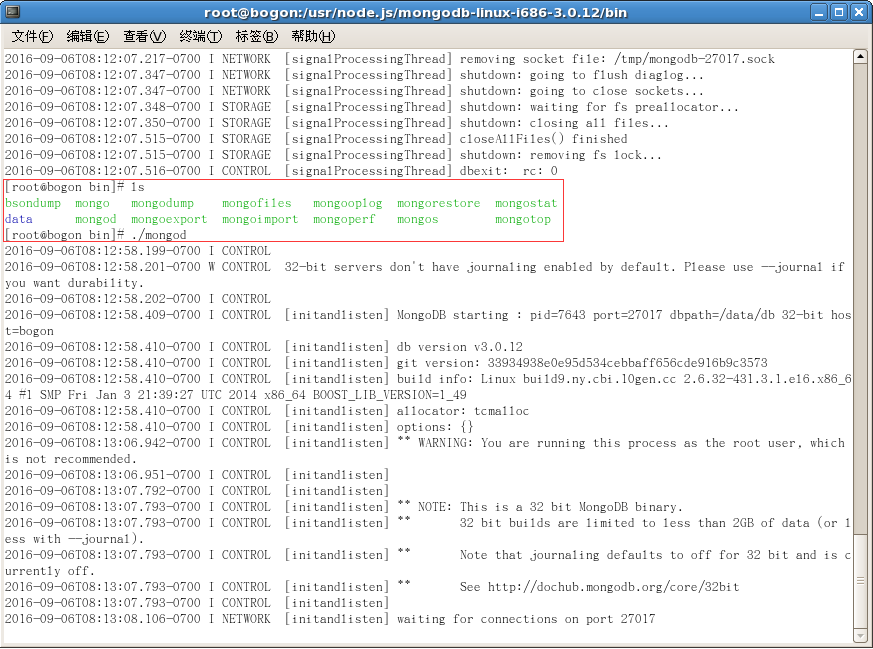Click the 'options: {}' text
The image size is (873, 649).
435,427
